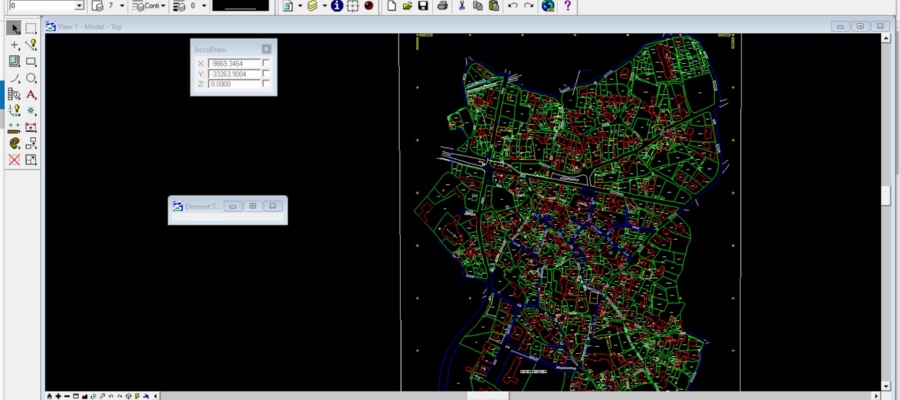This screenshot has width=900, height=400.
Task: Toggle the AccuDraw X lock checkbox
Action: [266, 63]
